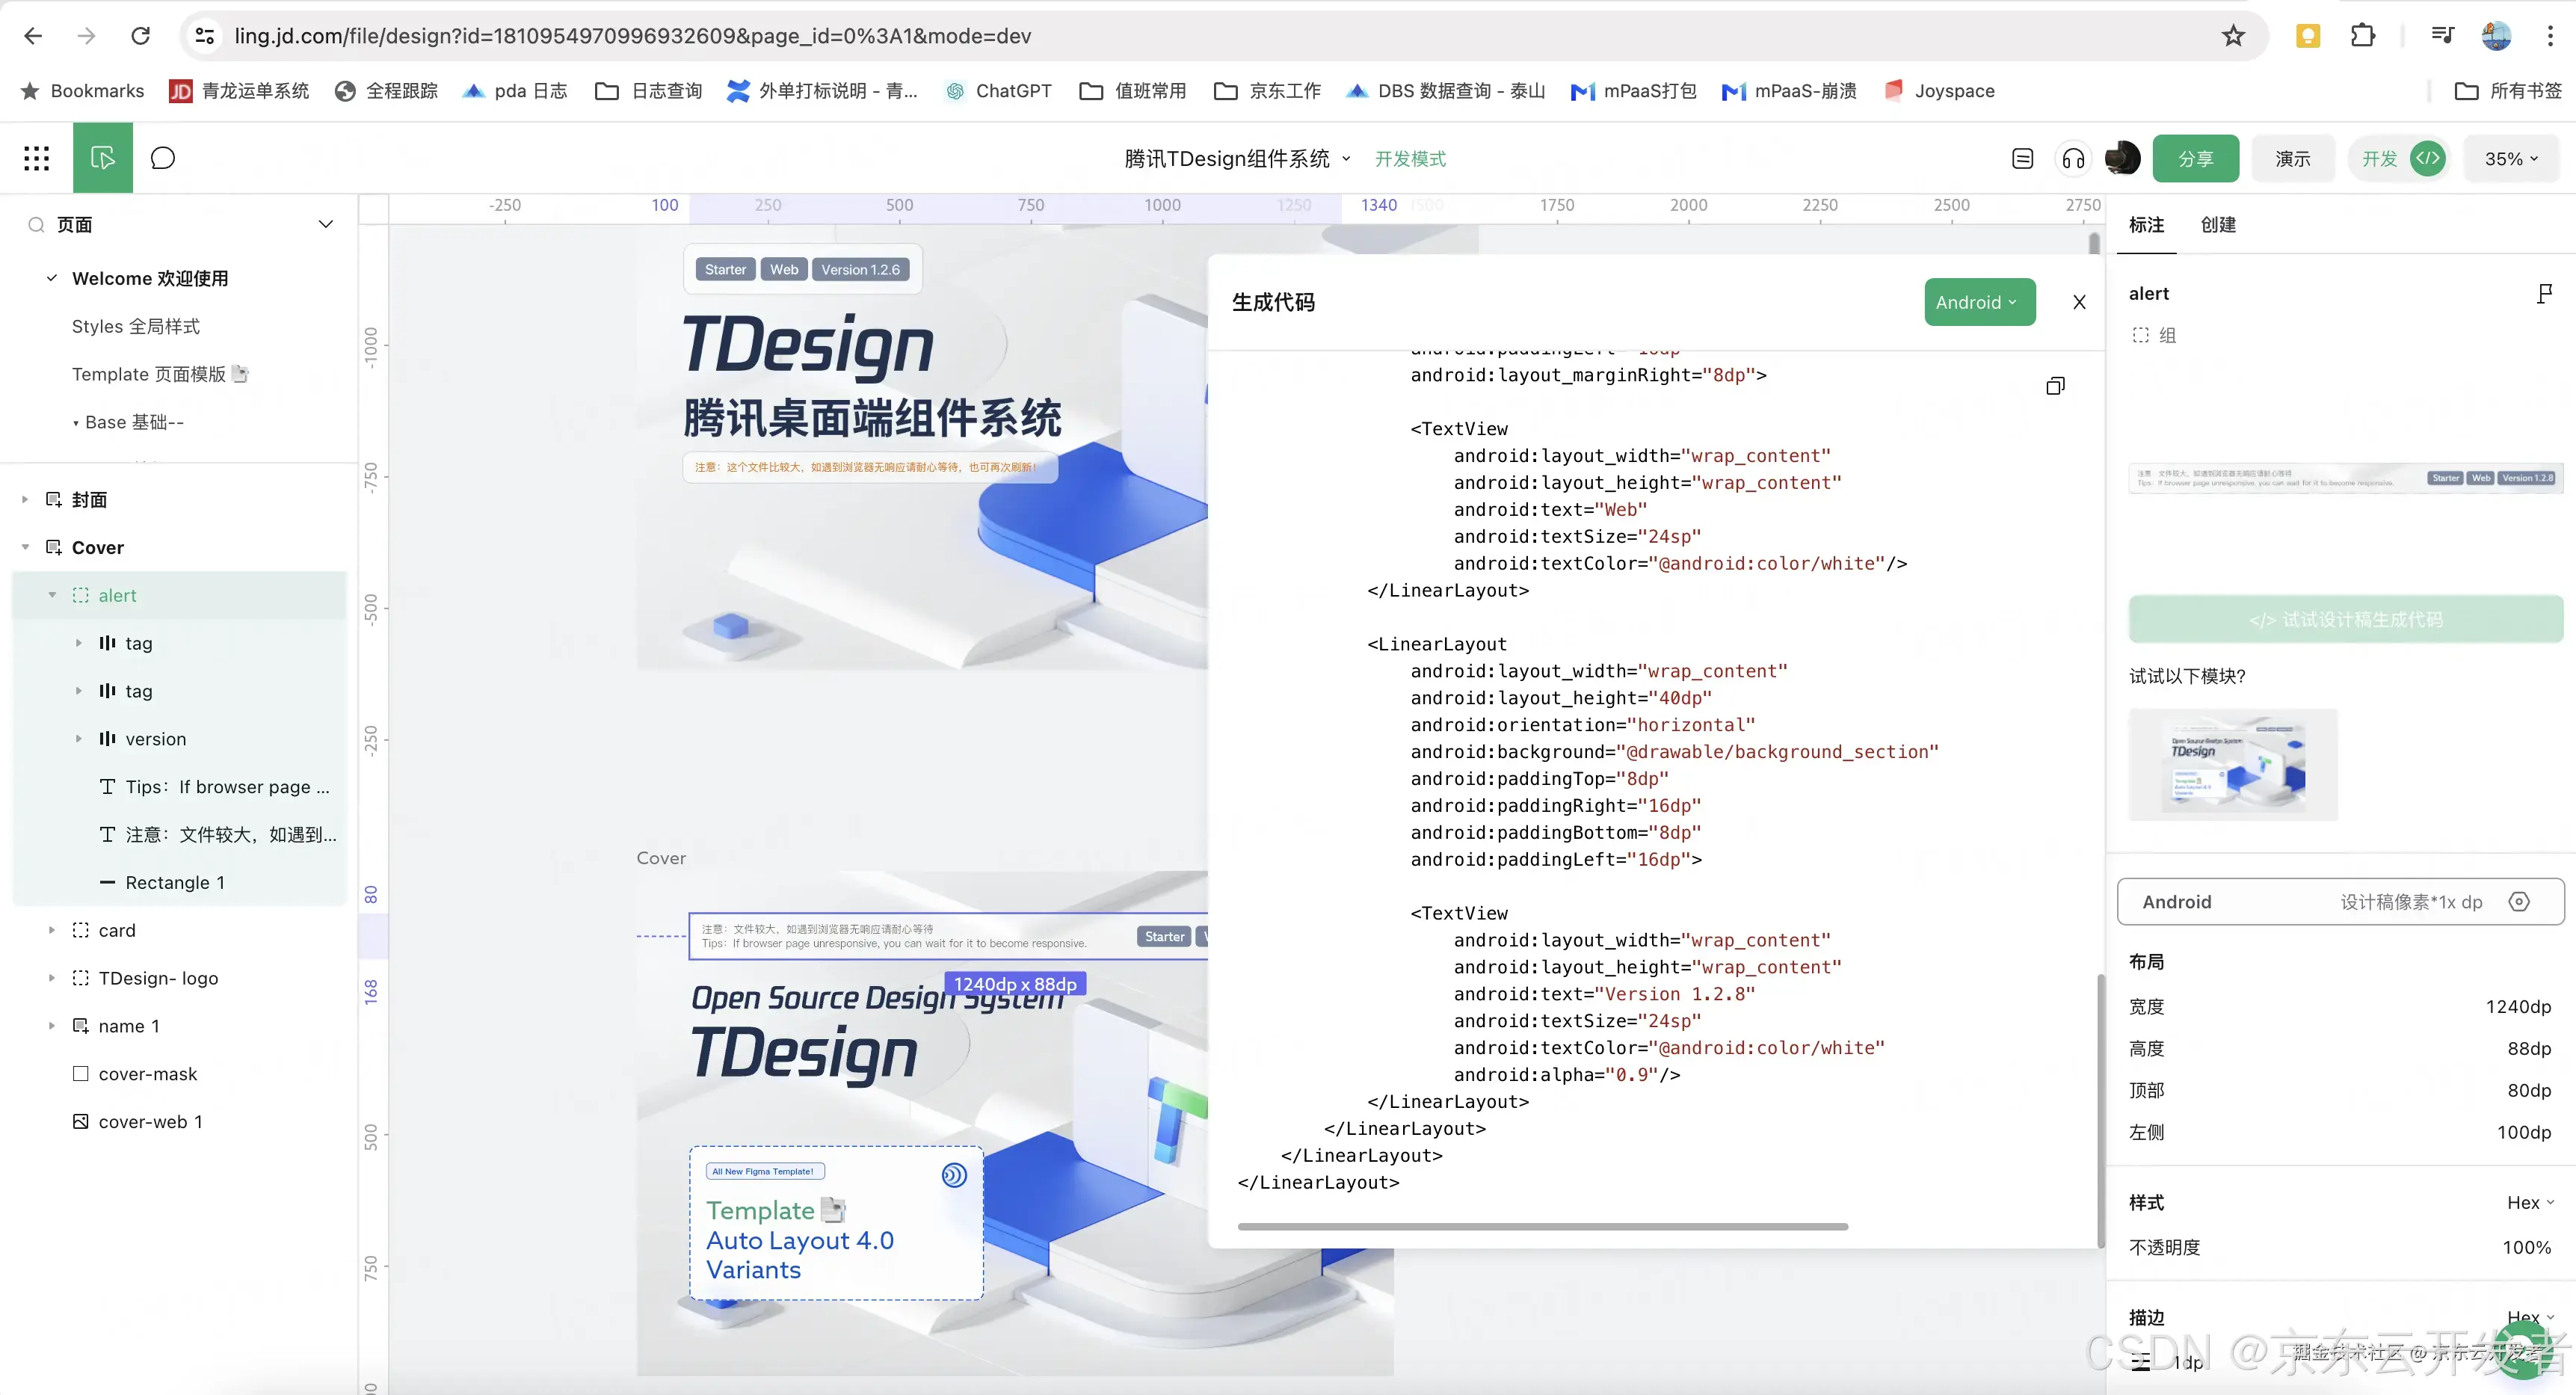
Task: Open file name 腾讯TDesign组件系统 dropdown
Action: coord(1238,159)
